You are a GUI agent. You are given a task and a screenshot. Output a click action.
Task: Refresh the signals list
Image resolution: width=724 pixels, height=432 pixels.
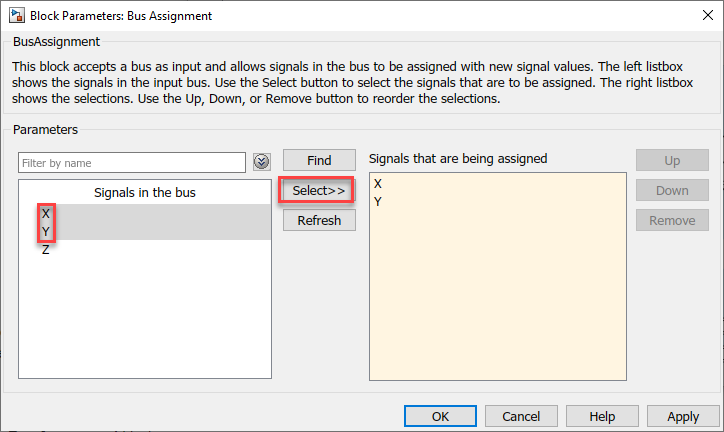[319, 220]
